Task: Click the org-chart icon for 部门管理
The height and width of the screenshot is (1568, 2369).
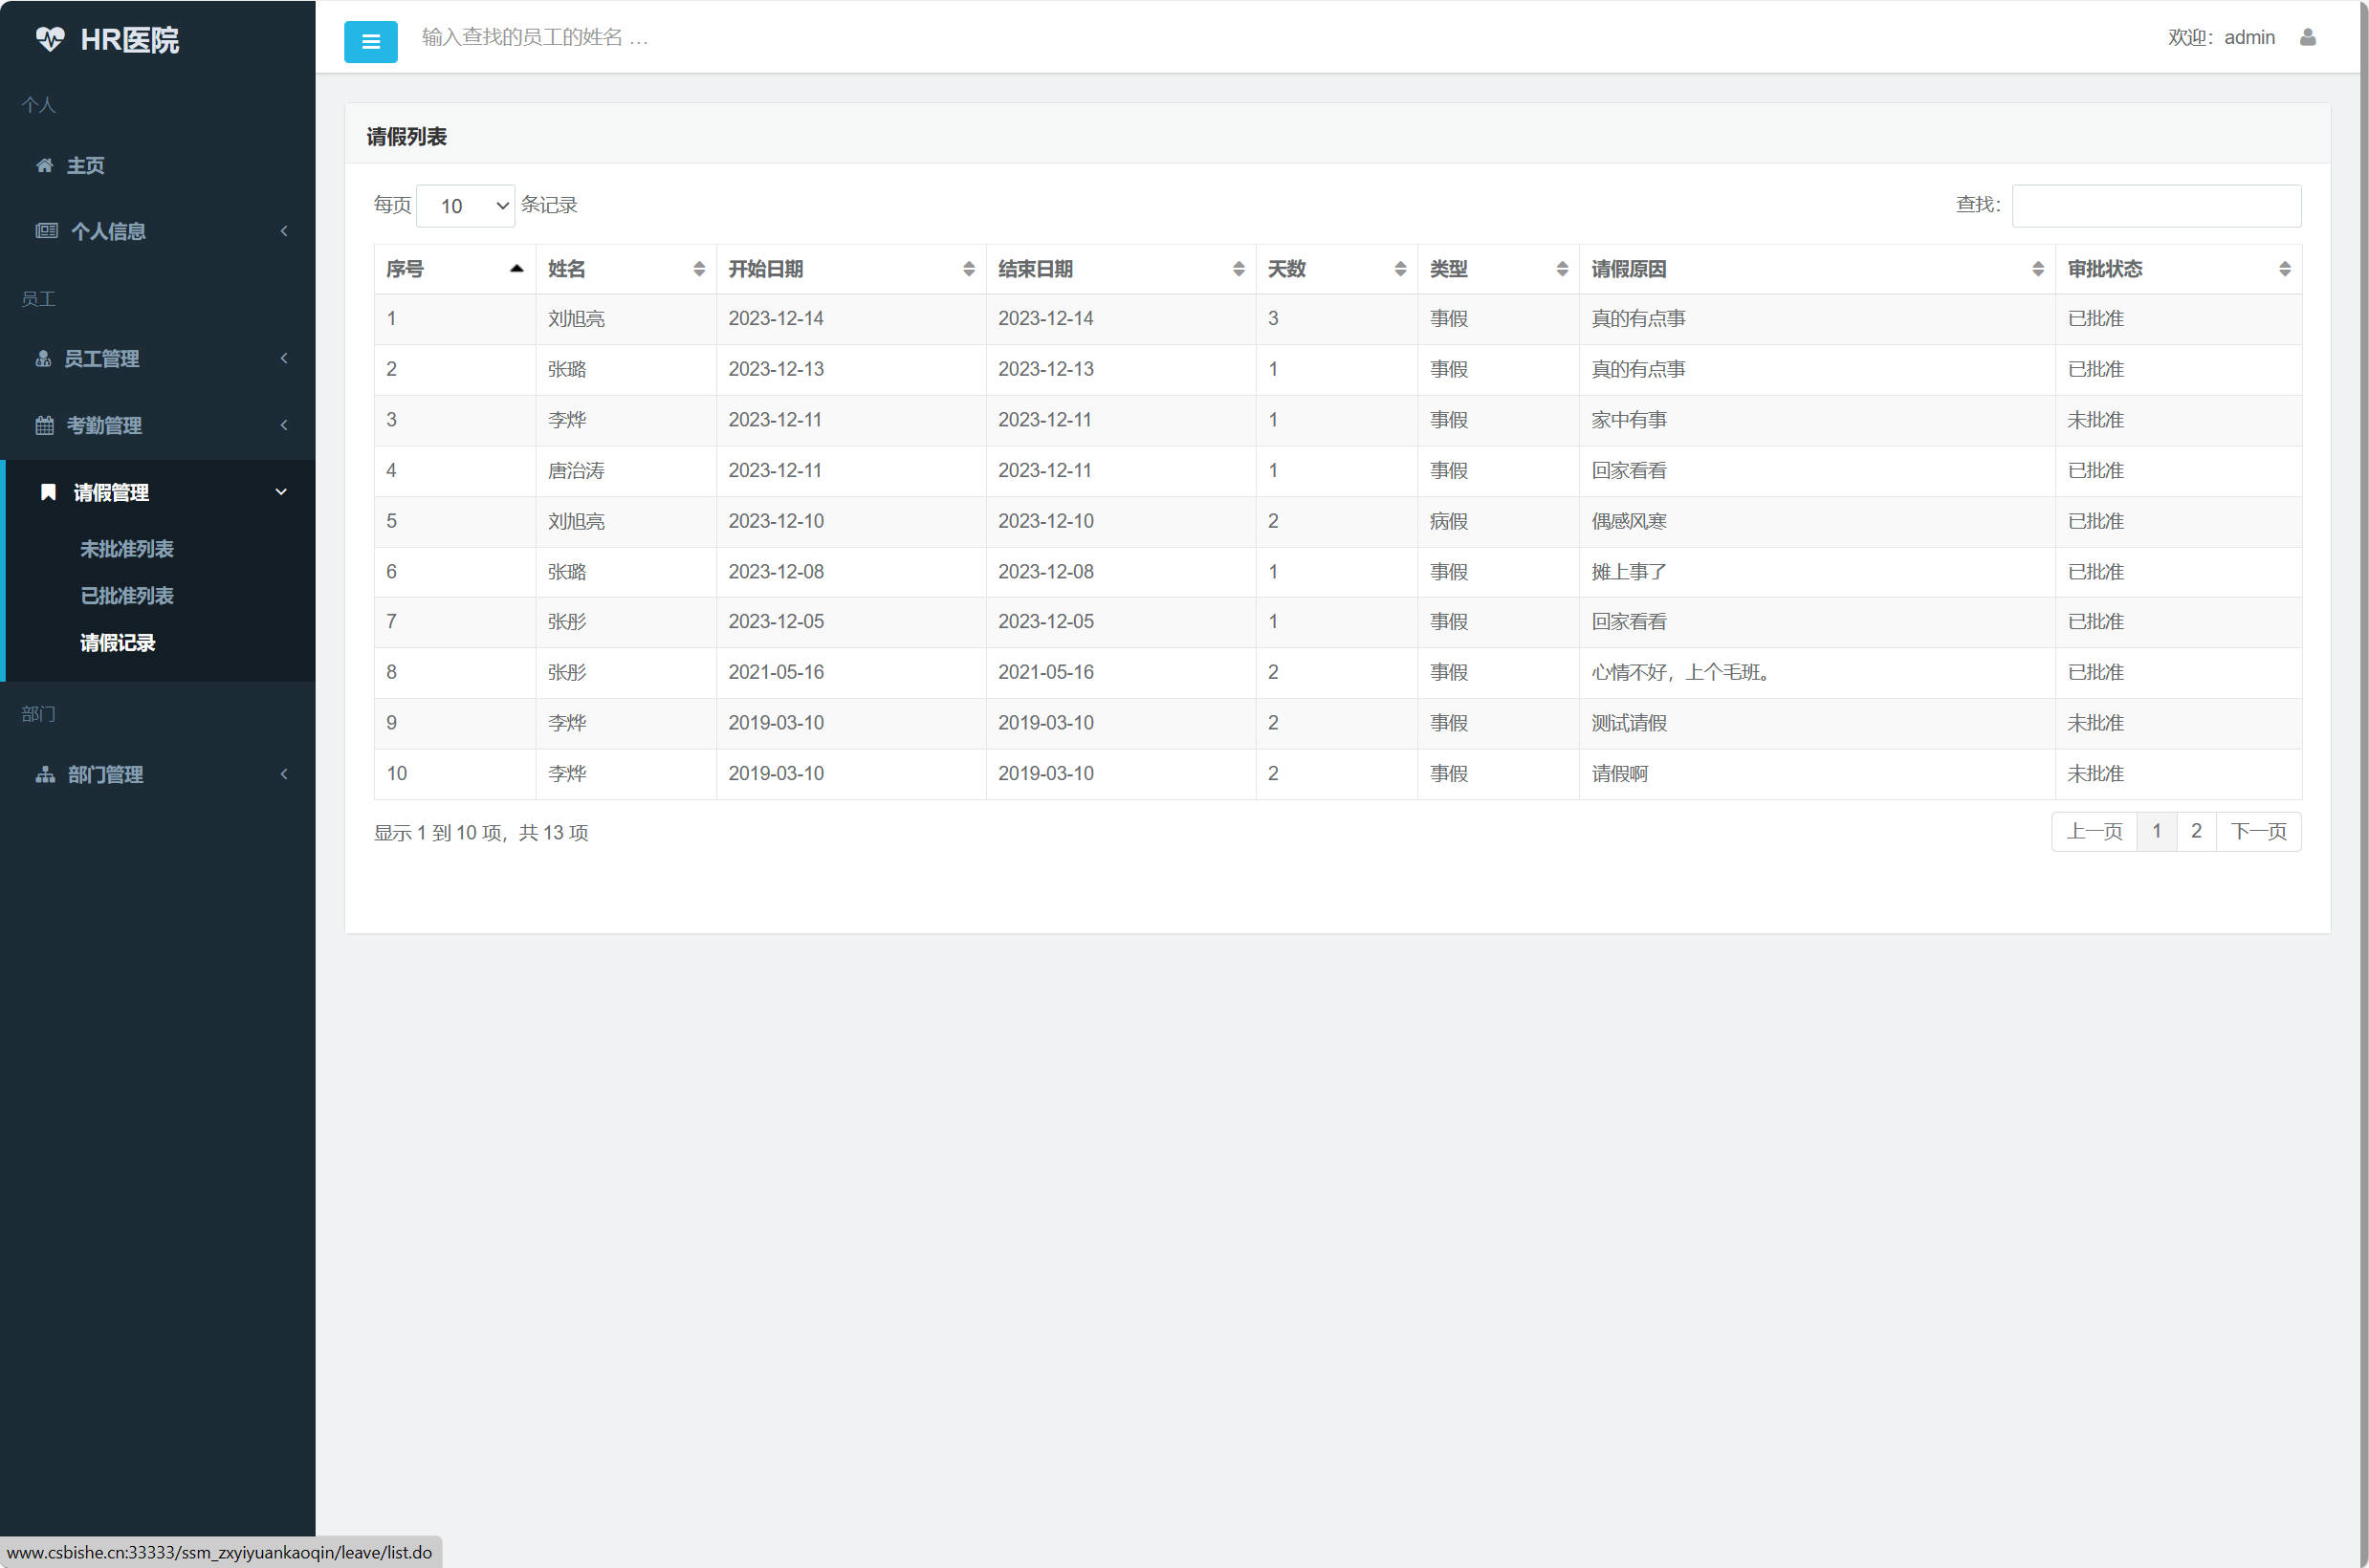Action: pos(45,774)
